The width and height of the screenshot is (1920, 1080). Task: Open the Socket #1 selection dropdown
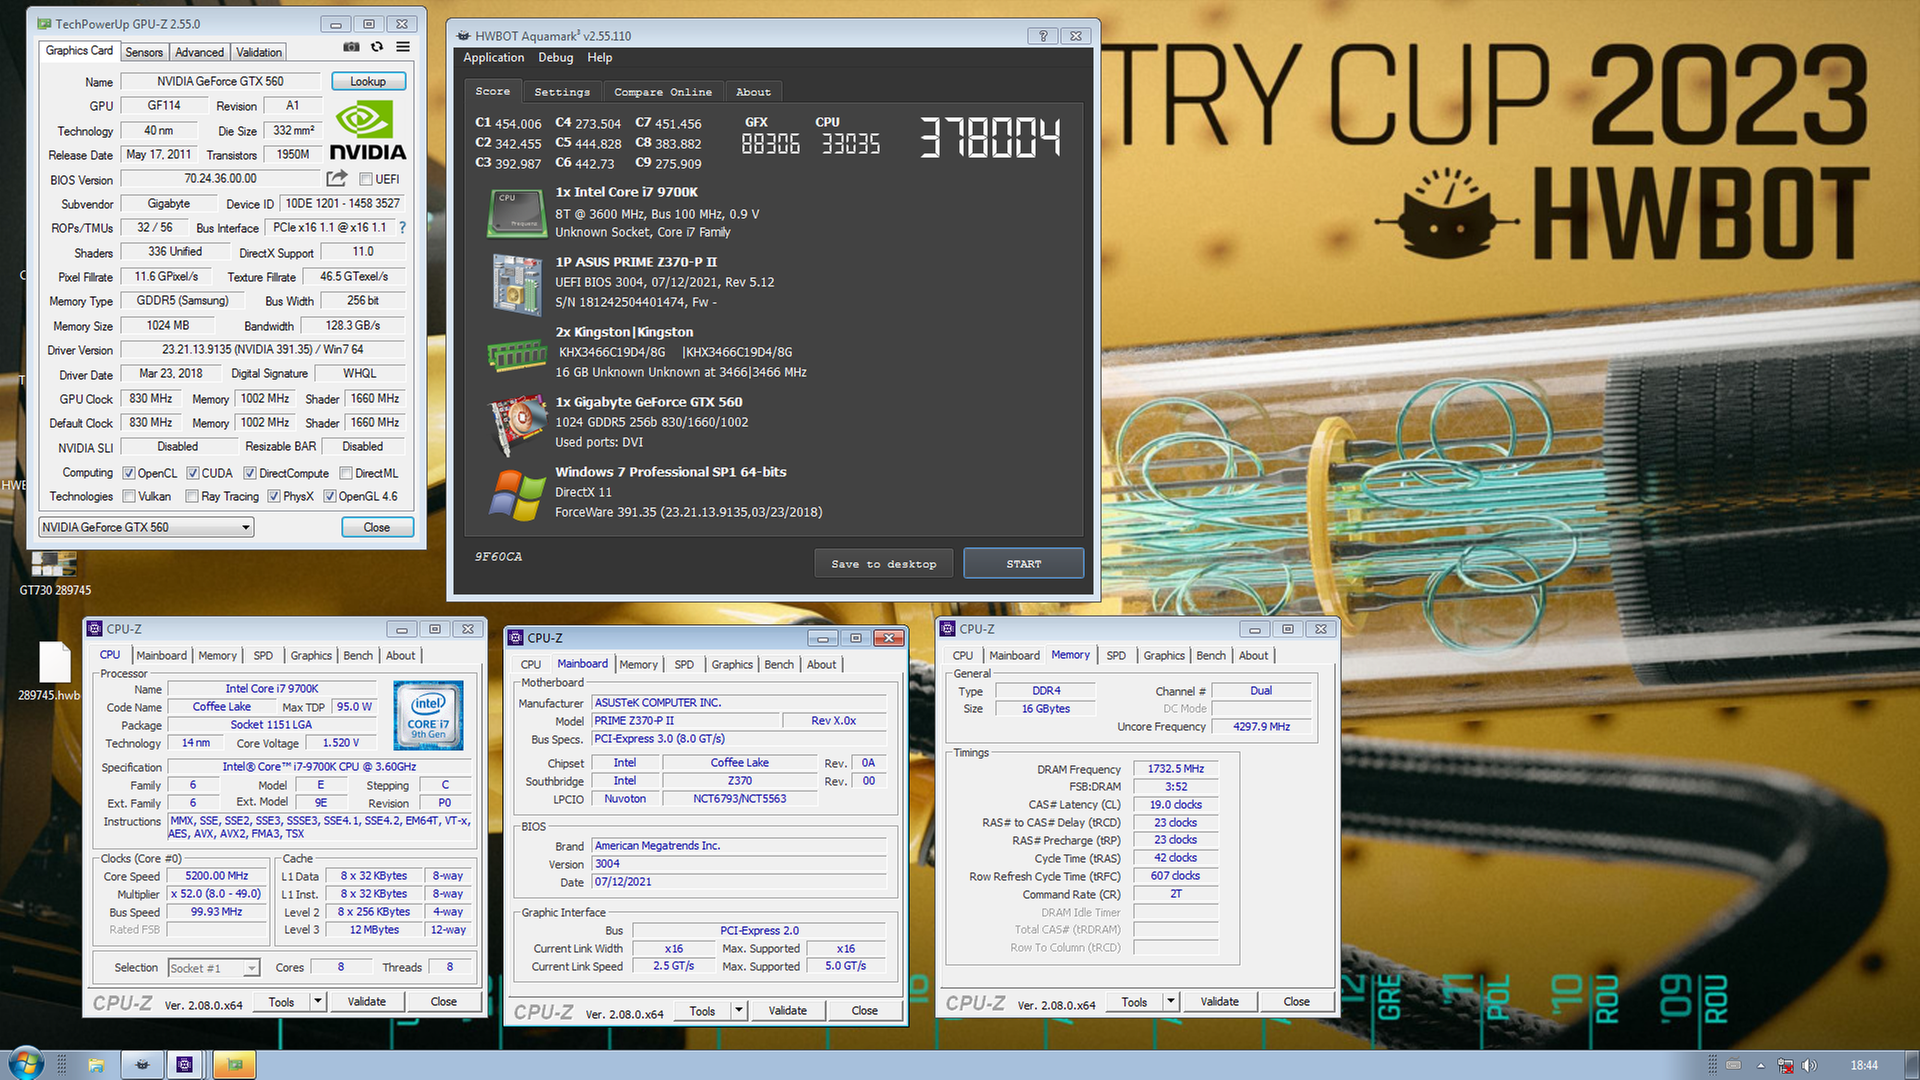[x=214, y=968]
